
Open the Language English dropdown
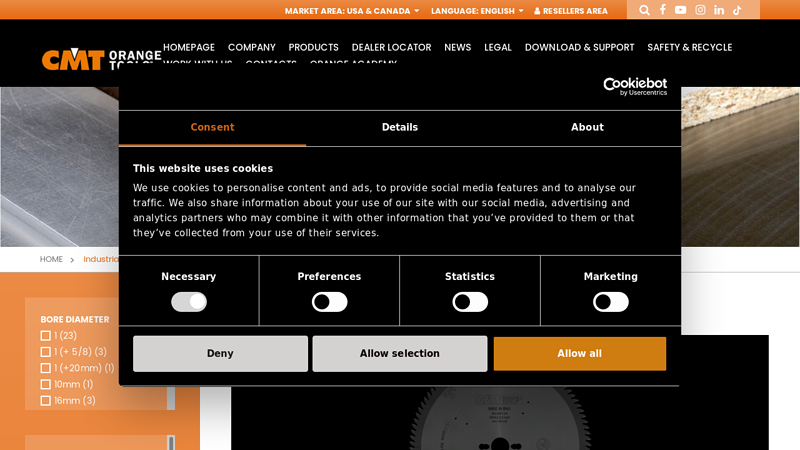[477, 11]
